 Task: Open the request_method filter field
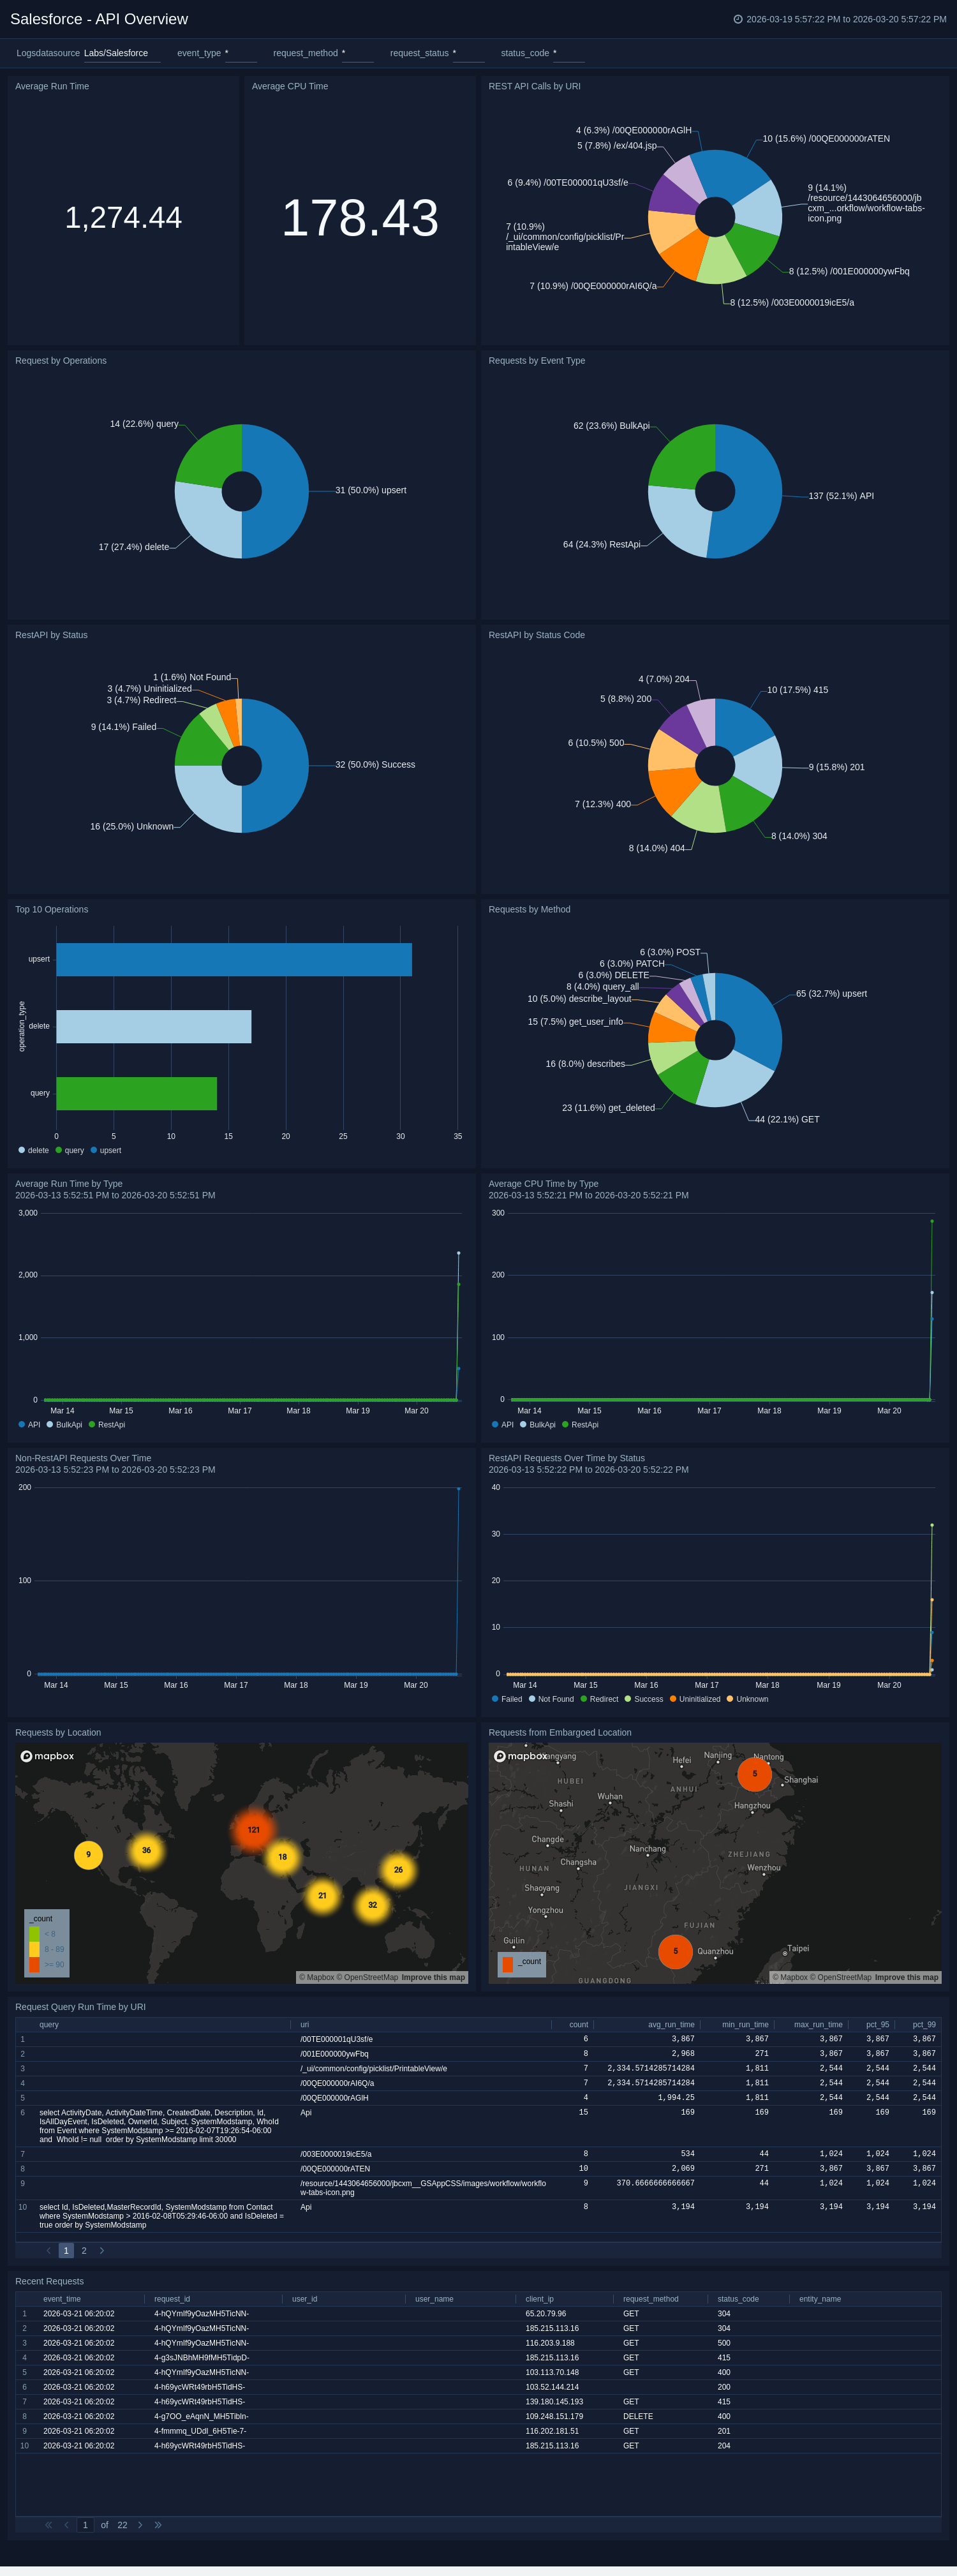(357, 54)
